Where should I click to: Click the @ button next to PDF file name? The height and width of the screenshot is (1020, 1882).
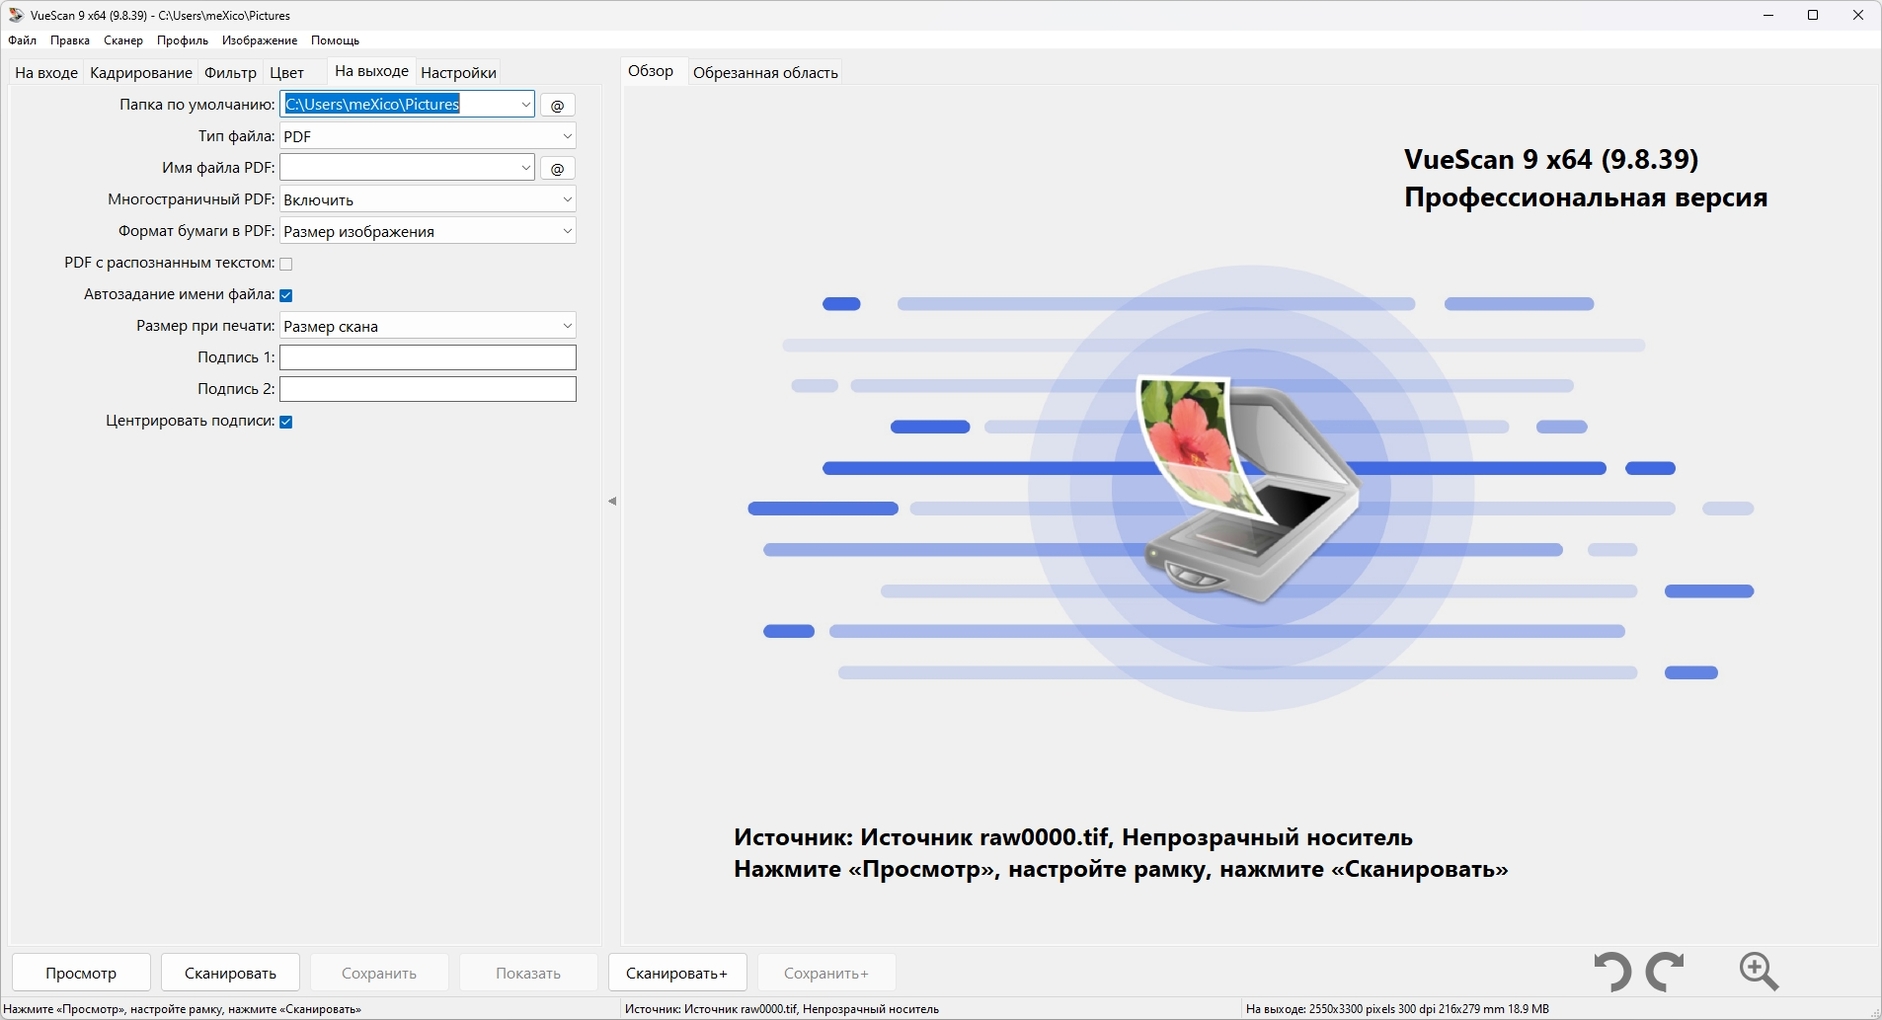558,168
